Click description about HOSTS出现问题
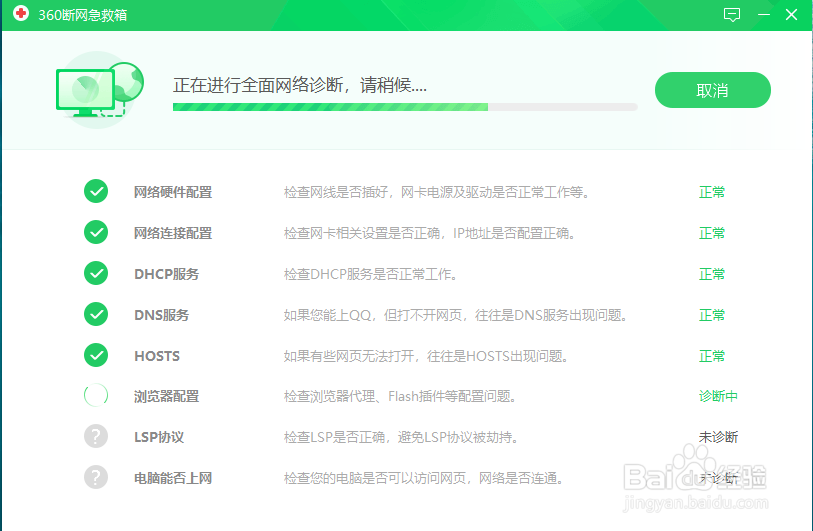This screenshot has width=813, height=531. coord(426,356)
